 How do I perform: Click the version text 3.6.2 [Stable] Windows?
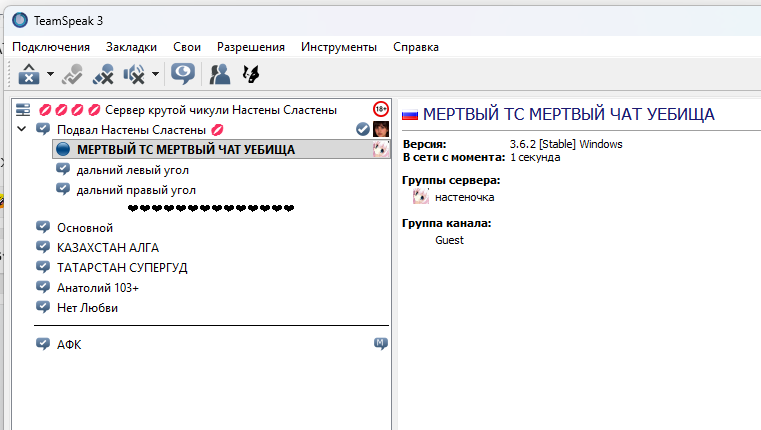click(x=566, y=144)
